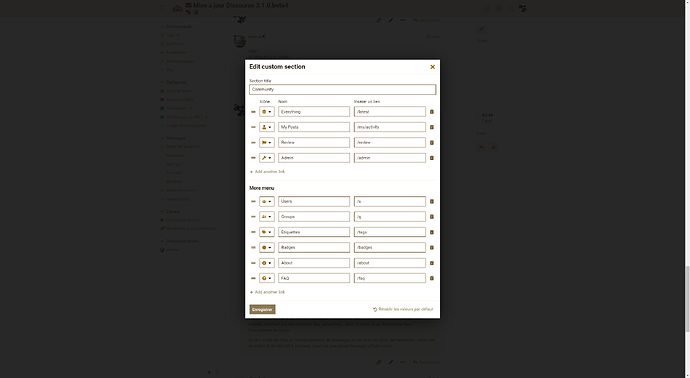Grab the drag handle of Etiquettes row
The height and width of the screenshot is (378, 690).
pyautogui.click(x=253, y=232)
